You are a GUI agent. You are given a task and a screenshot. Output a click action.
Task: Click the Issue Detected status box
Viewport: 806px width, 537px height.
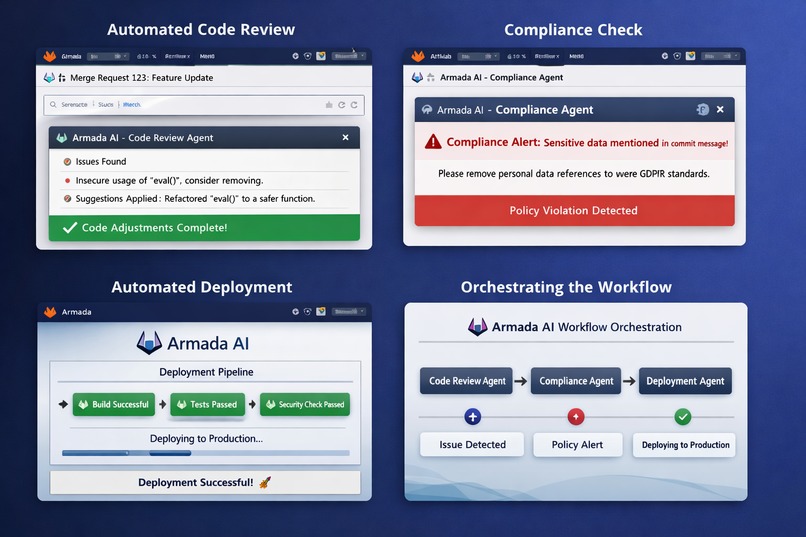tap(472, 445)
